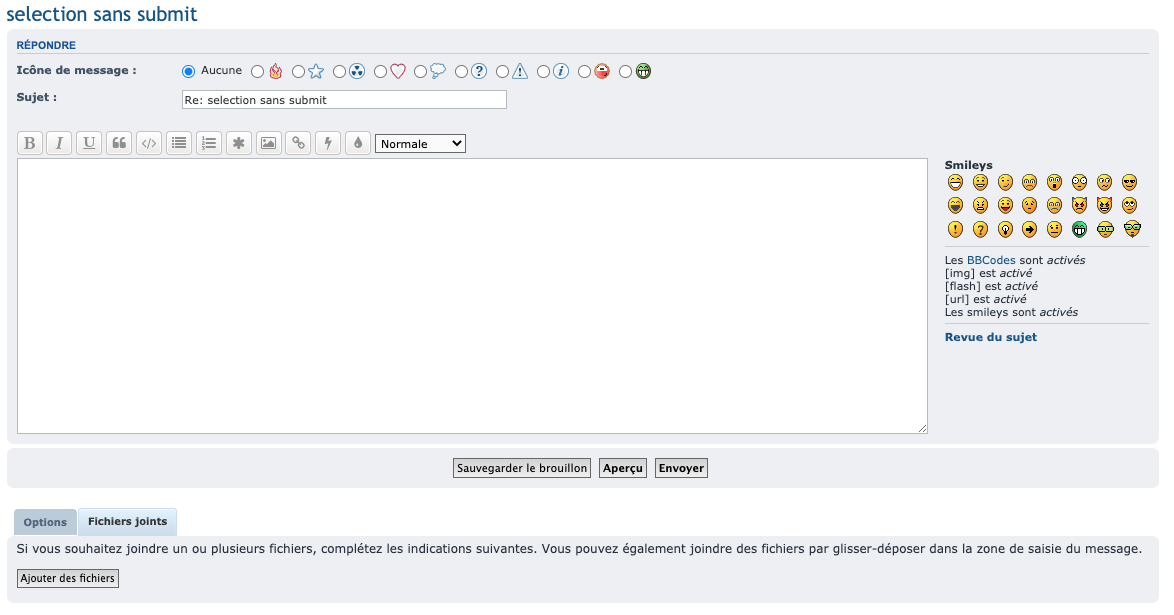Open the BBCodes help link
Viewport: 1174px width, 615px height.
[x=990, y=260]
